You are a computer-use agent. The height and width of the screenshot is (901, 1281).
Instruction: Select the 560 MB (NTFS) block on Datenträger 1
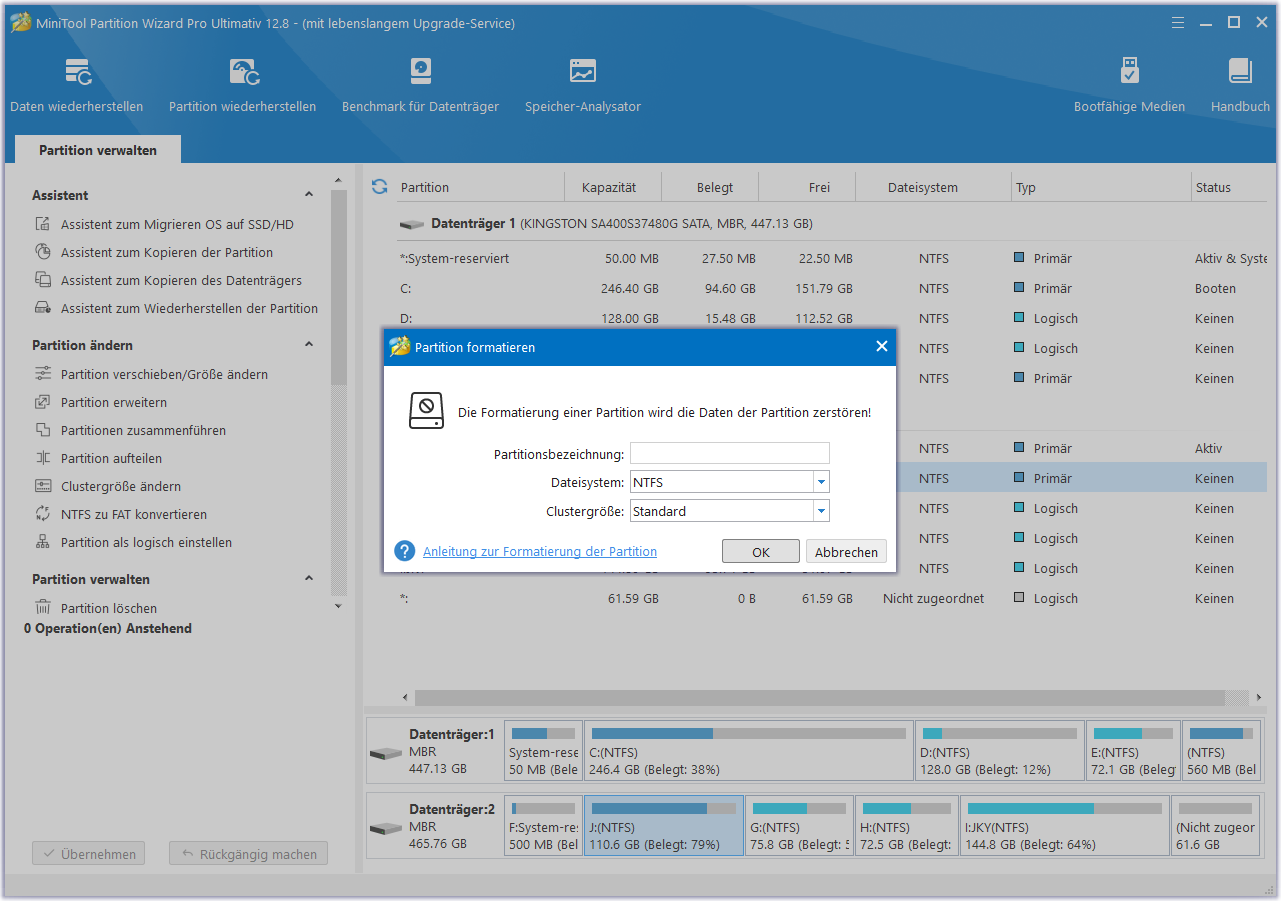point(1221,751)
